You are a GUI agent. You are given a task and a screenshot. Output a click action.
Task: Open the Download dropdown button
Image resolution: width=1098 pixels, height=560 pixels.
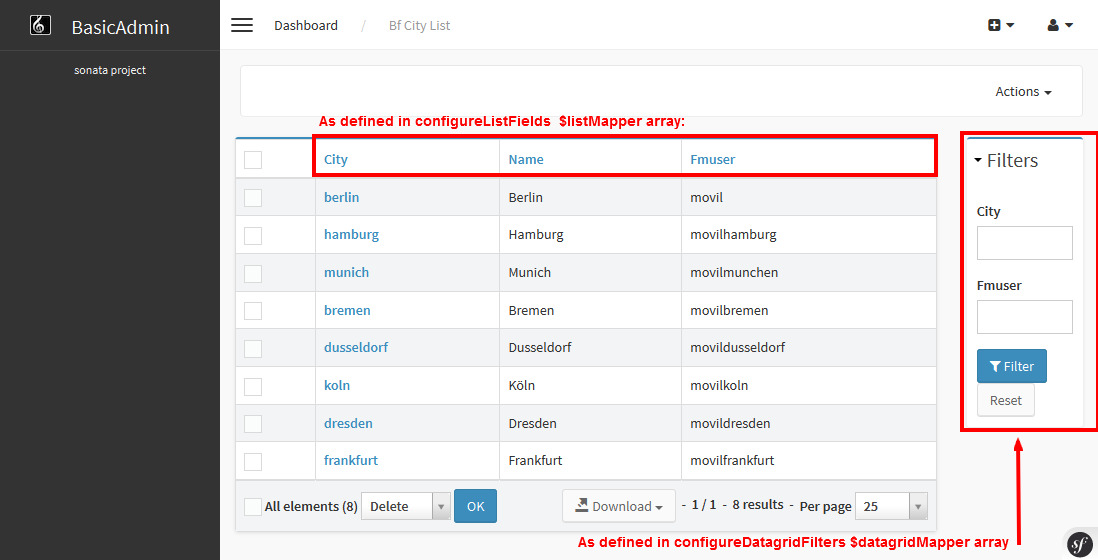618,507
